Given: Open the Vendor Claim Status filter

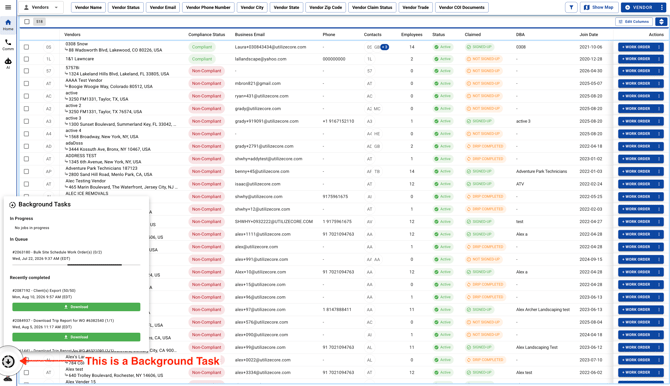Looking at the screenshot, I should pos(372,7).
